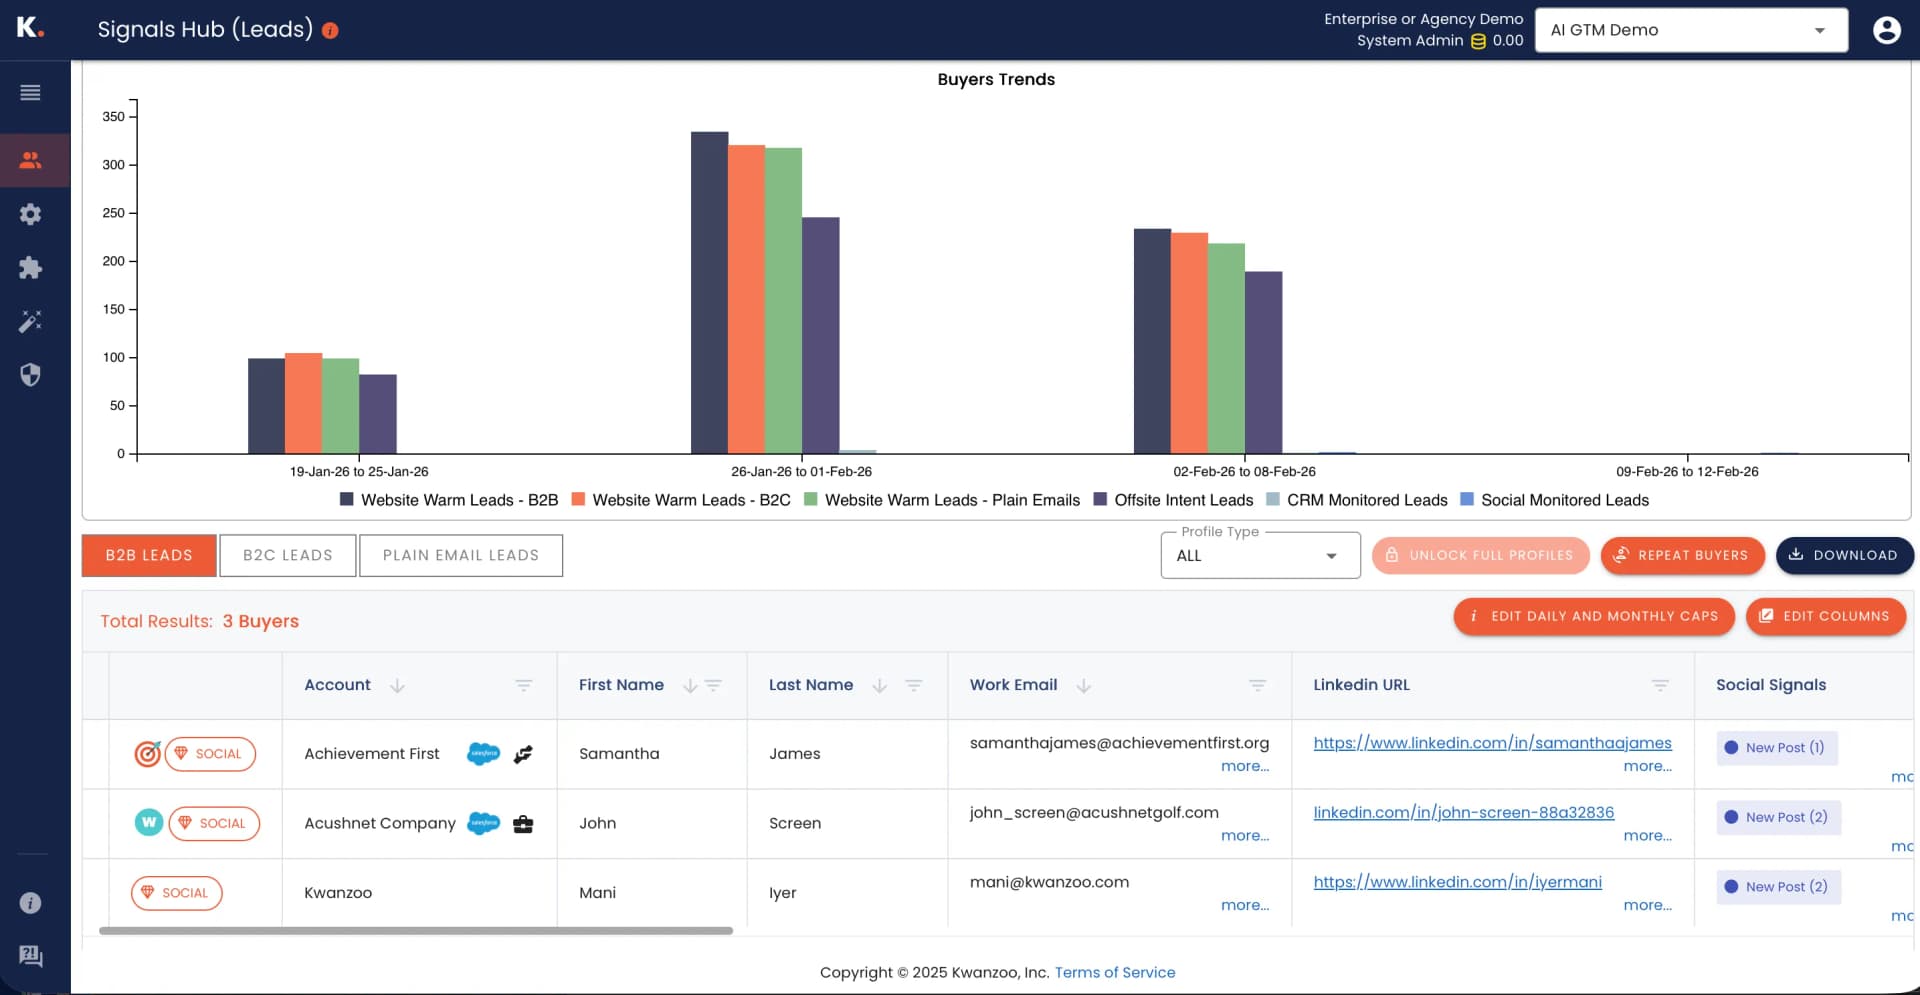The image size is (1920, 995).
Task: Click the Repeat Buyers button
Action: tap(1682, 556)
